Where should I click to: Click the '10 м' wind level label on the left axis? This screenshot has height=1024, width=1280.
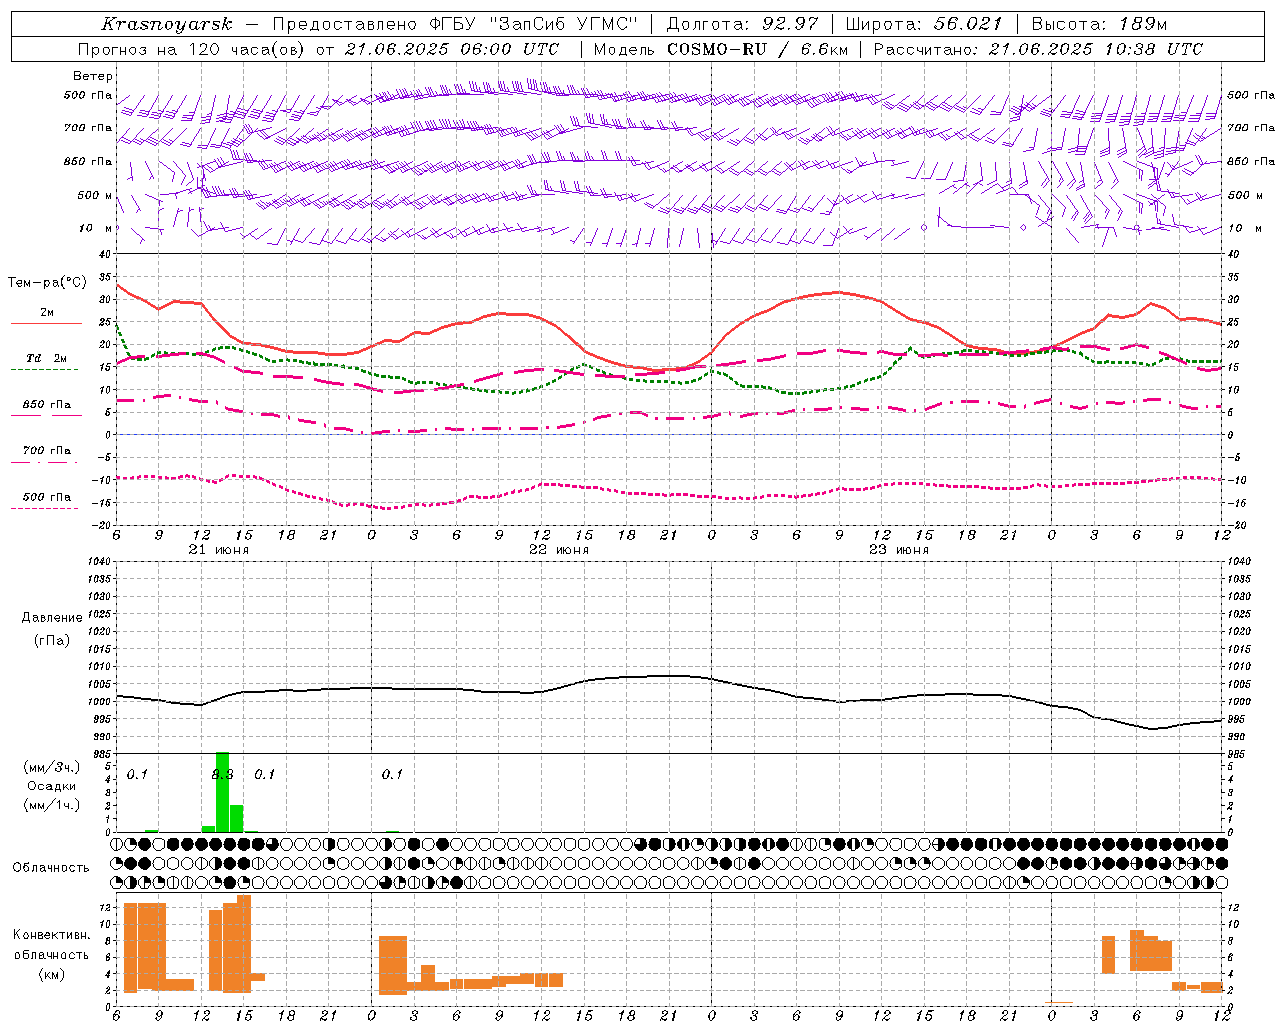[x=96, y=228]
